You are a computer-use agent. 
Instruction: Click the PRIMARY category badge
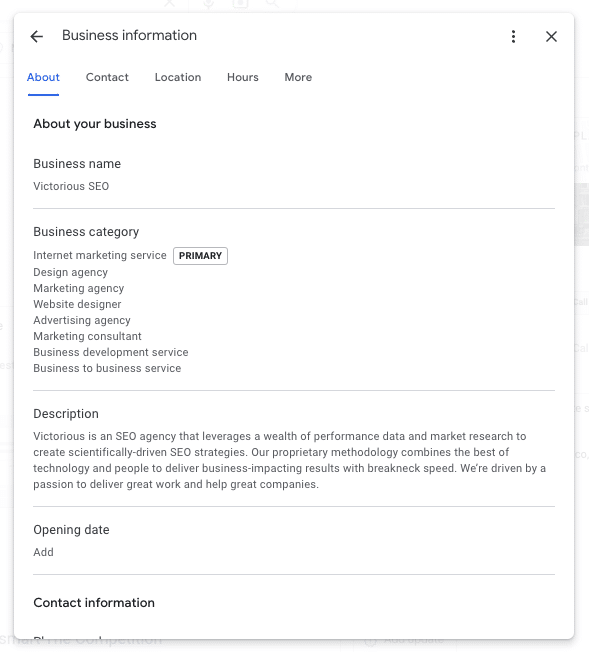[200, 256]
